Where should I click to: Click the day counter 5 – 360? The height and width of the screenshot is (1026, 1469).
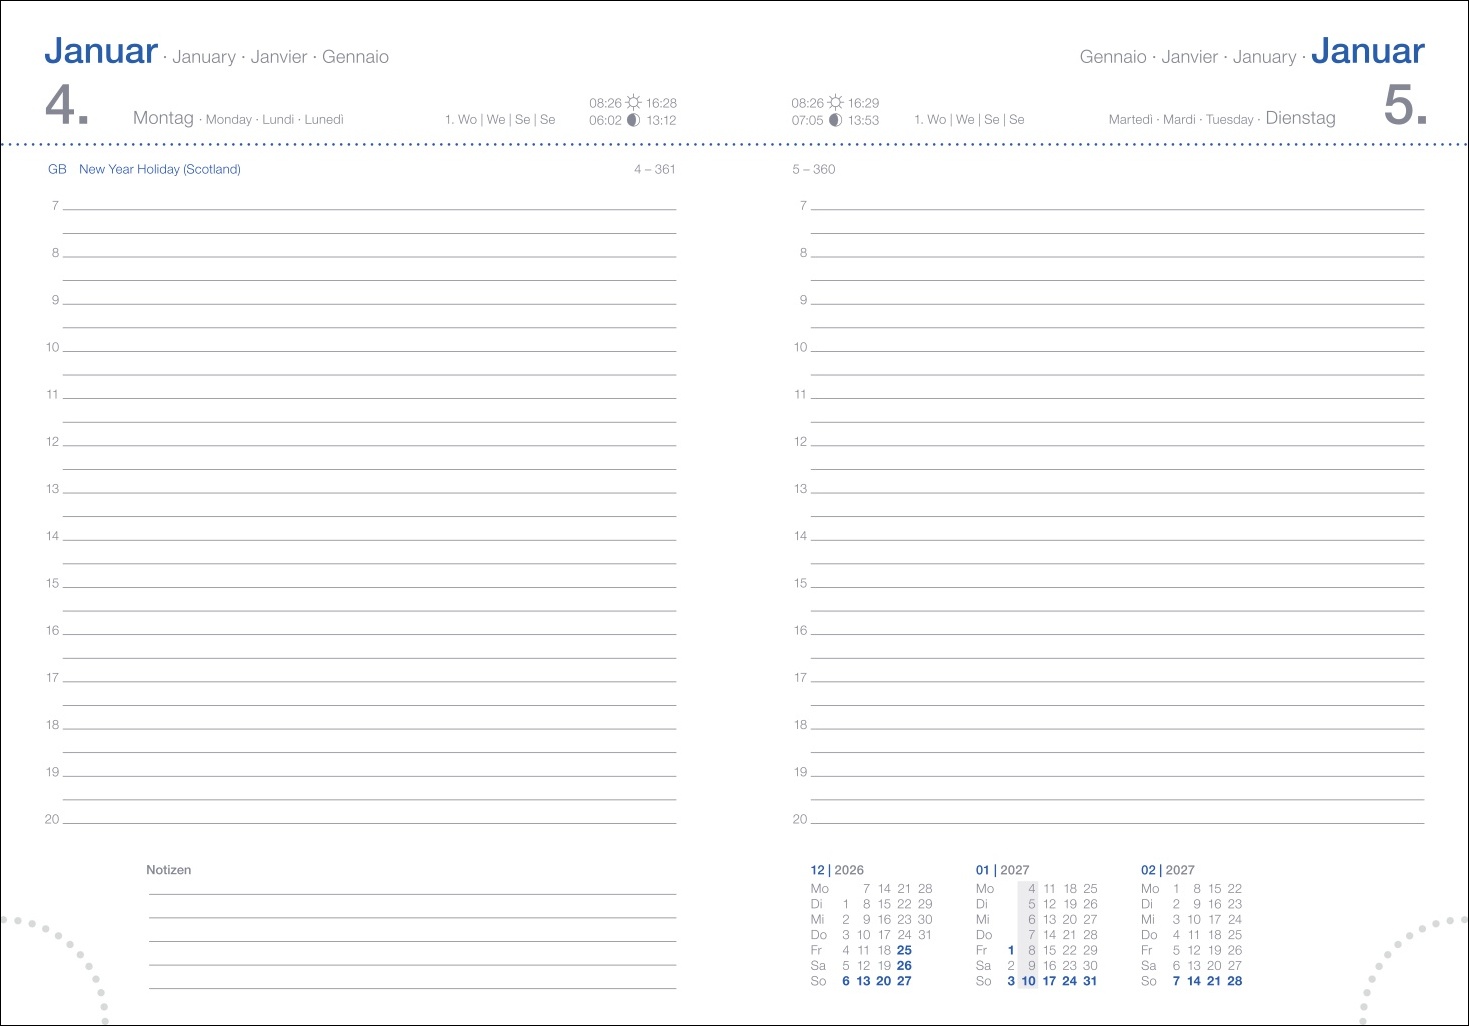coord(813,169)
